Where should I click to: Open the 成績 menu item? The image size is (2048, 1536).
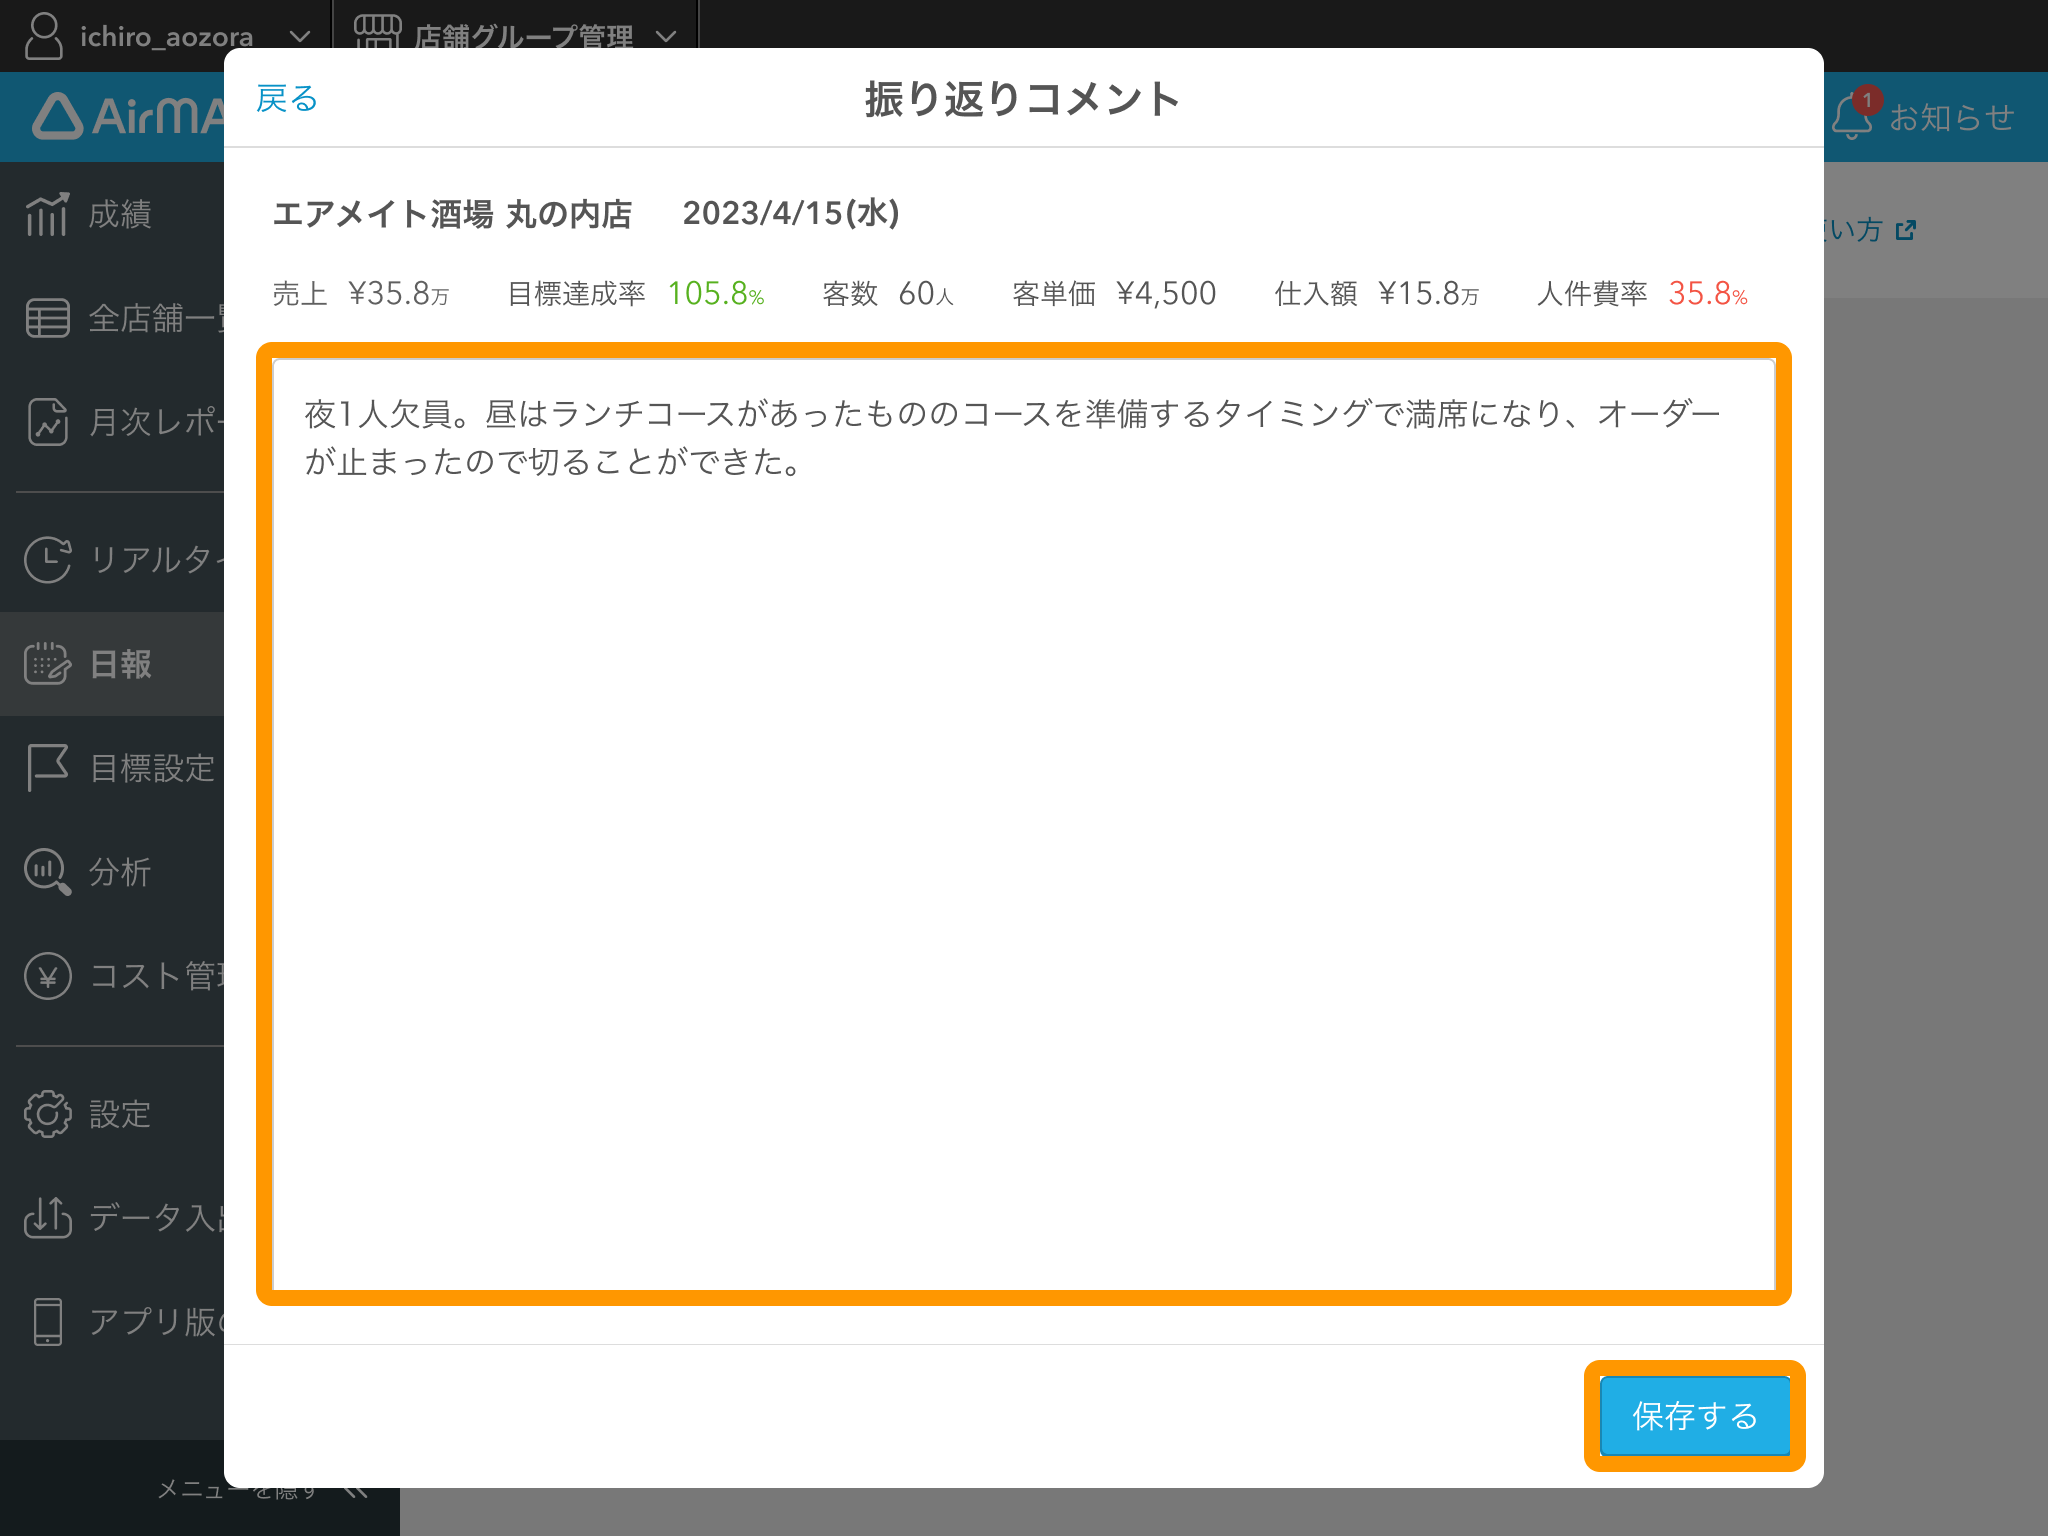(x=112, y=214)
